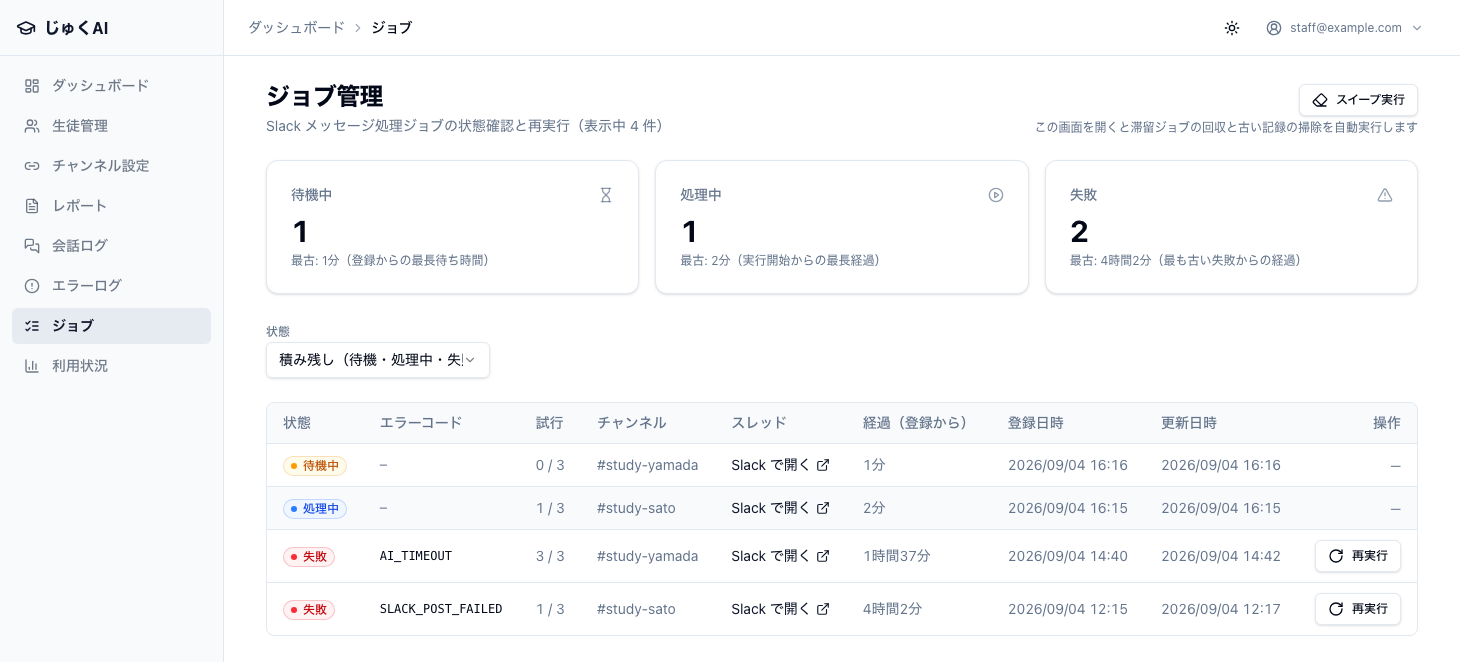Open 会話ログ in the sidebar

(x=111, y=246)
